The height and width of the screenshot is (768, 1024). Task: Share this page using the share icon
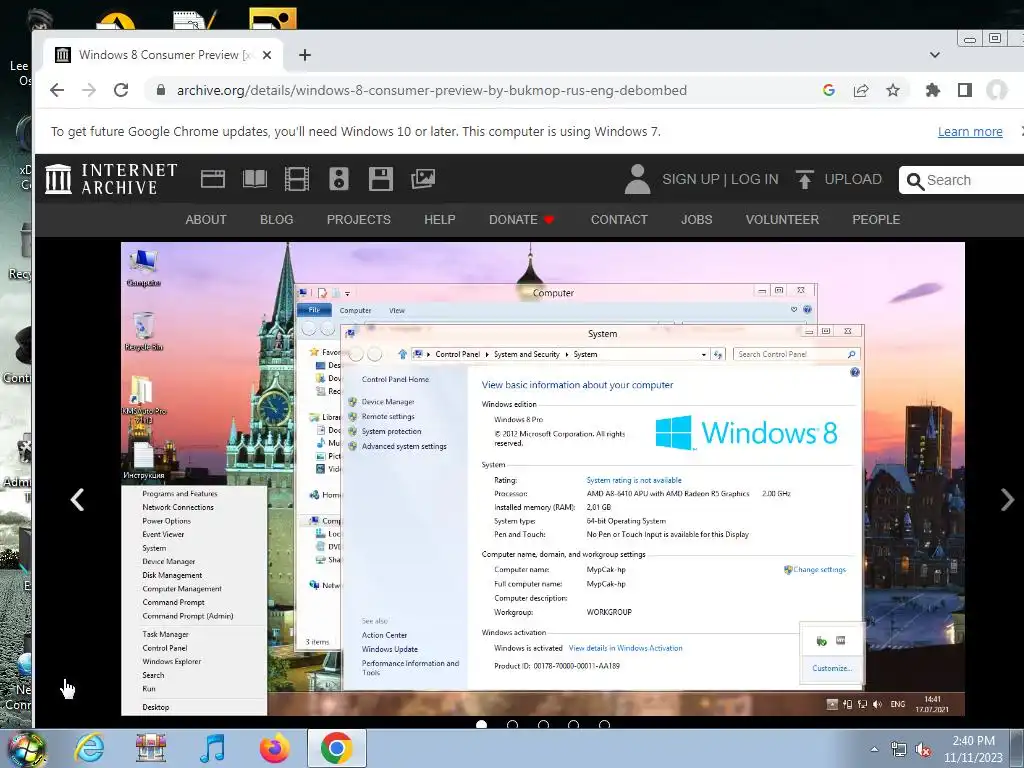861,90
